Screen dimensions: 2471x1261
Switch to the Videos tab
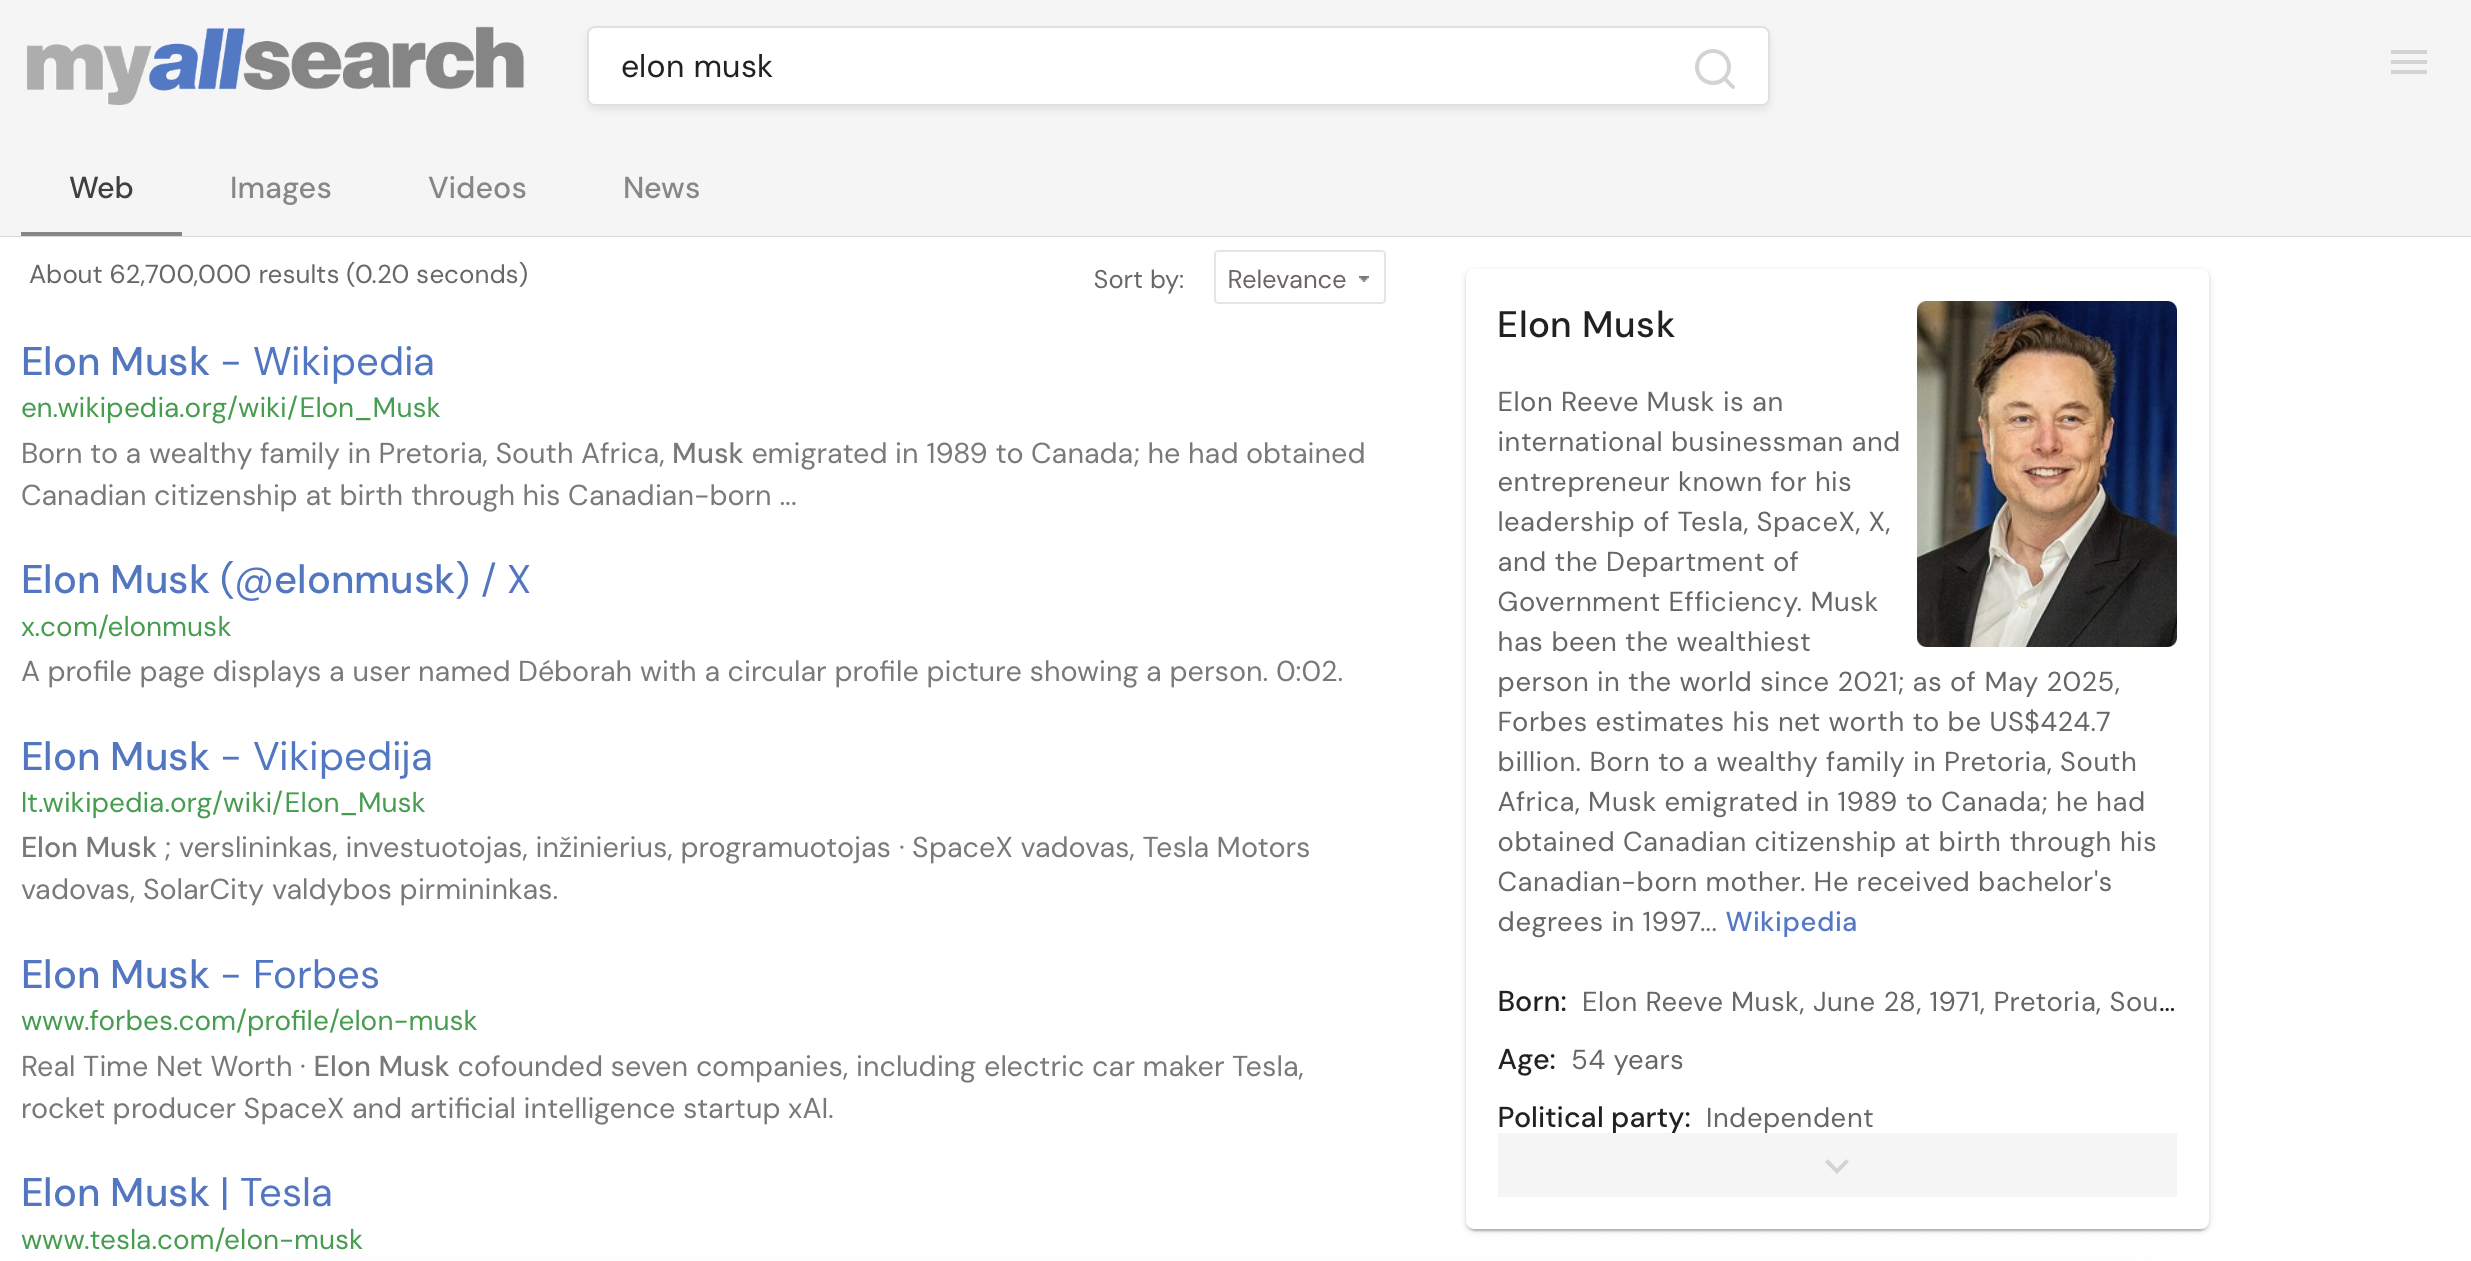click(477, 188)
